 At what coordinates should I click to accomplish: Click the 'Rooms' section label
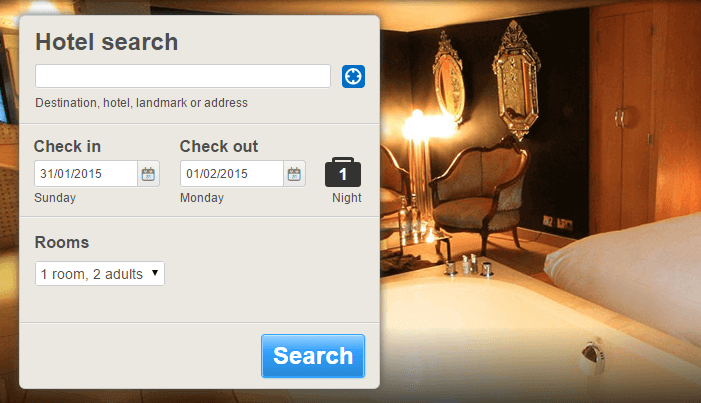pyautogui.click(x=62, y=242)
